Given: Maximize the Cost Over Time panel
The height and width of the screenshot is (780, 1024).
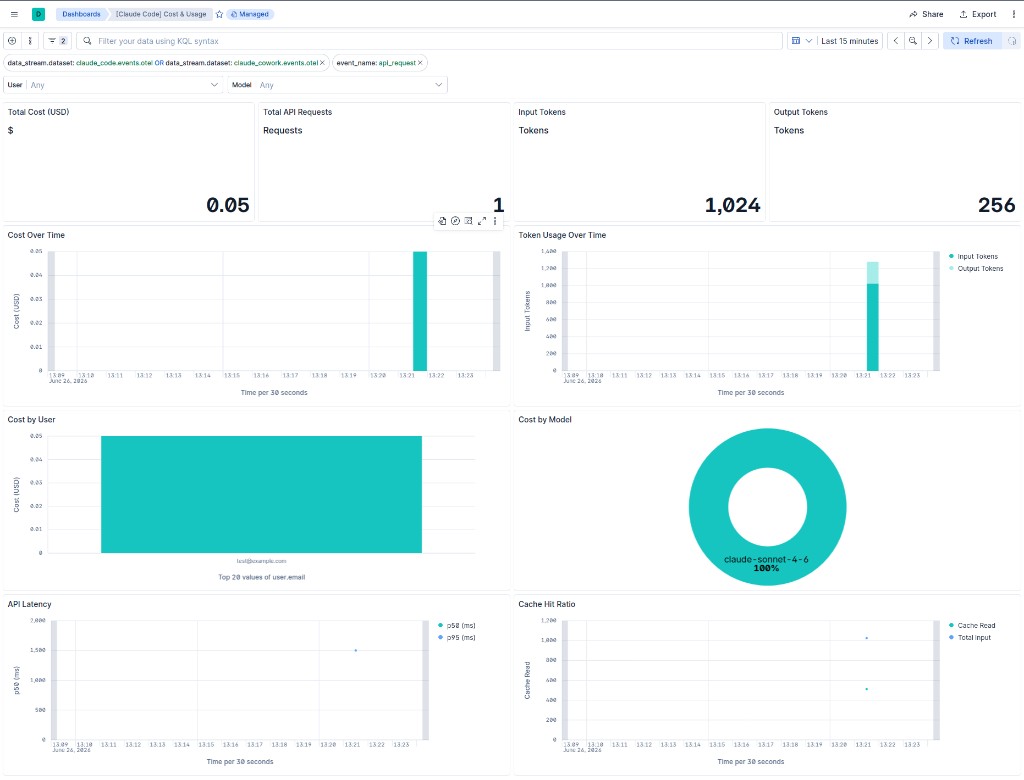Looking at the screenshot, I should pos(482,221).
